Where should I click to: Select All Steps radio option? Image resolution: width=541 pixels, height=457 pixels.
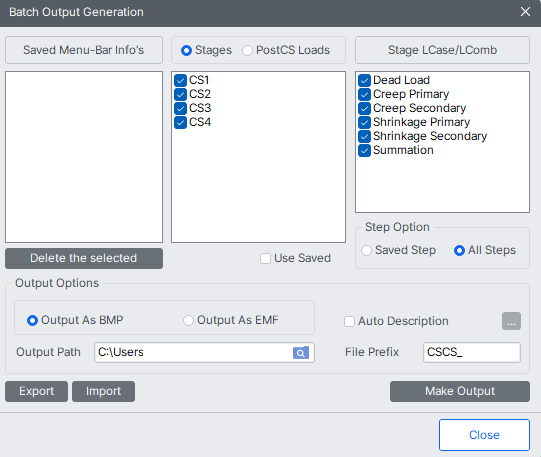[459, 250]
